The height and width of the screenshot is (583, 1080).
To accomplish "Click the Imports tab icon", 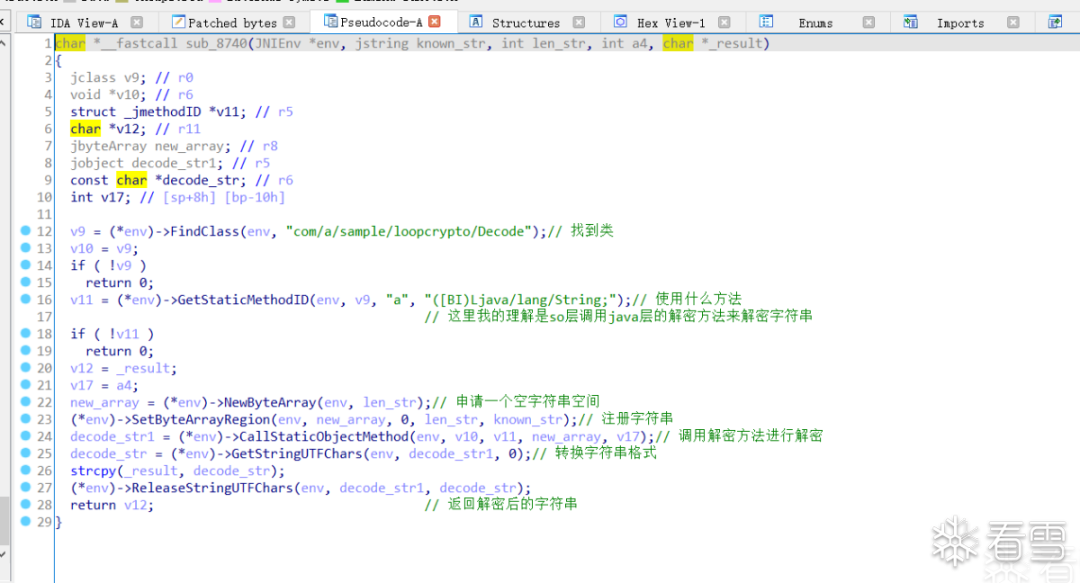I will (x=911, y=22).
